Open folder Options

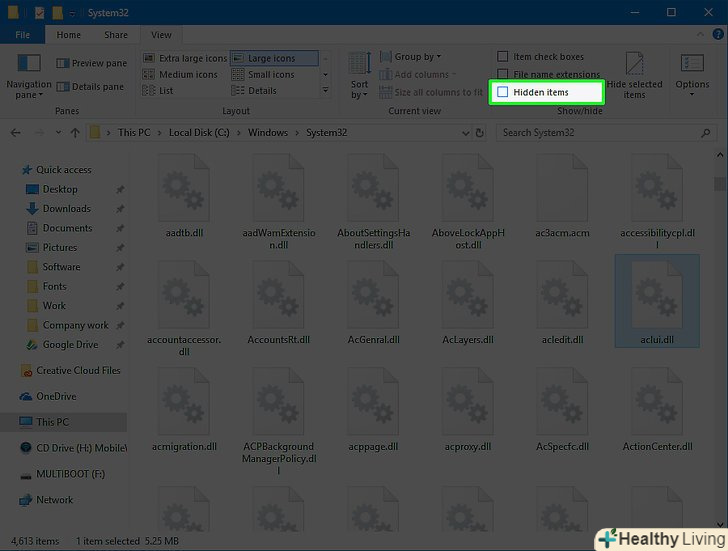692,76
